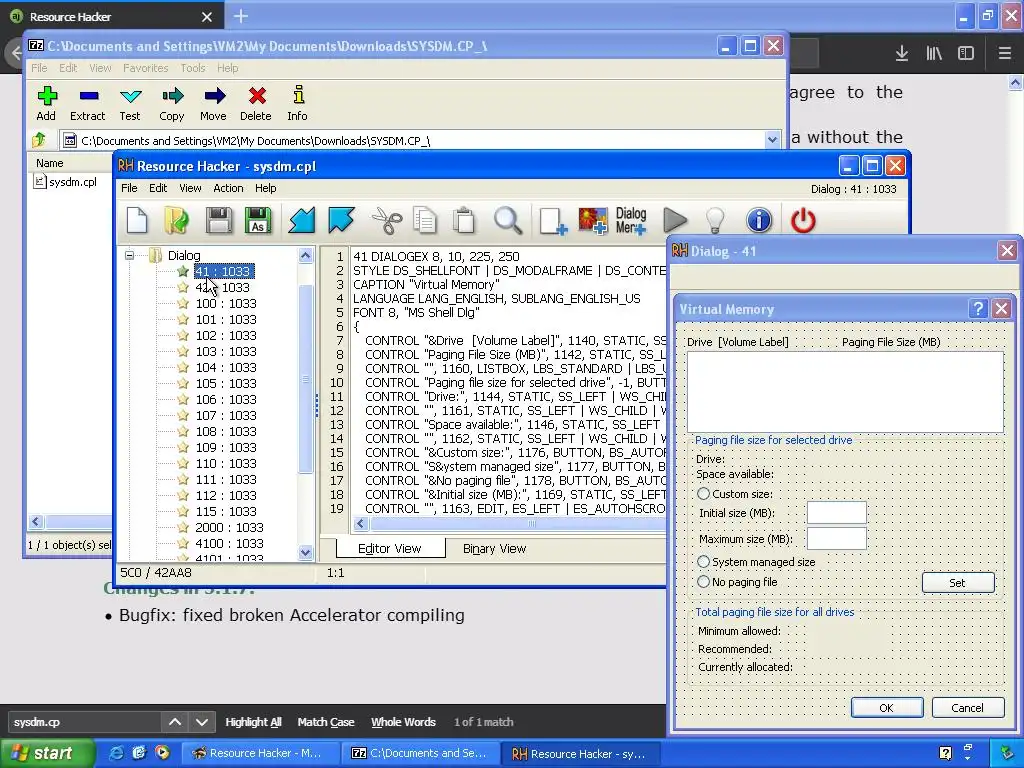
Task: Click Highlight All in the find bar
Action: pos(253,722)
